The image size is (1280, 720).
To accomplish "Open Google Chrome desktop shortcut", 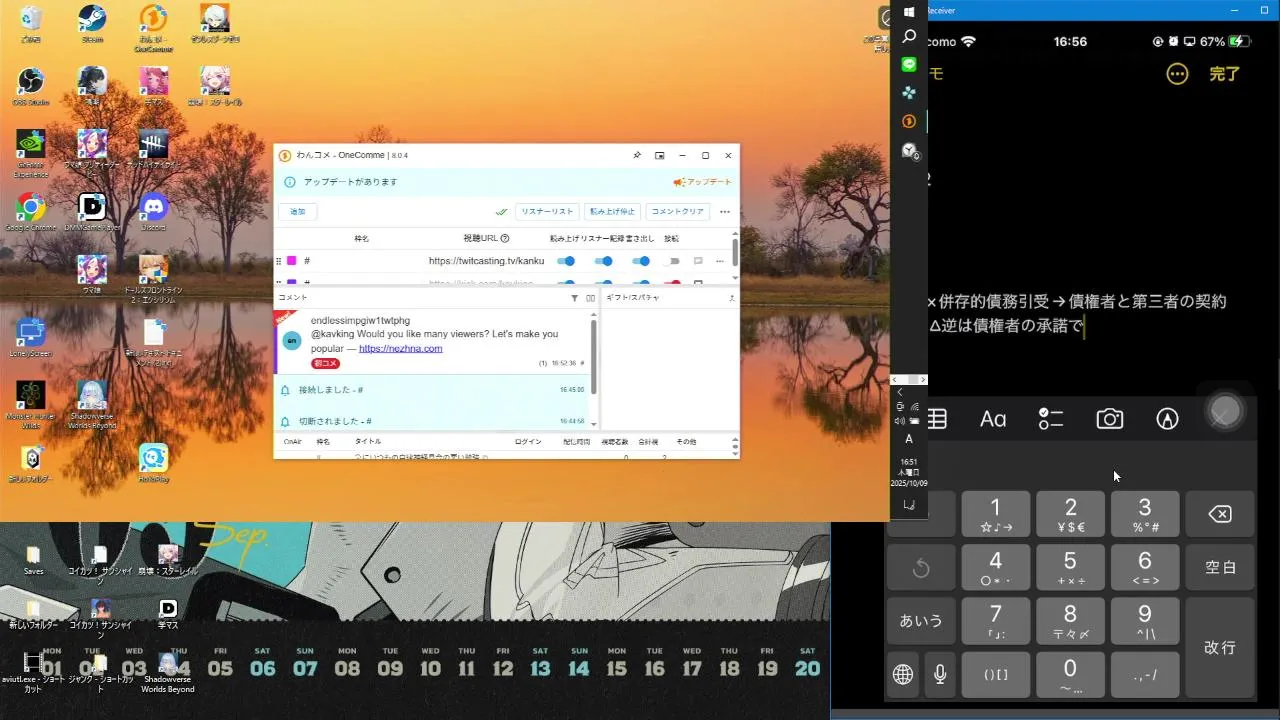I will coord(31,212).
